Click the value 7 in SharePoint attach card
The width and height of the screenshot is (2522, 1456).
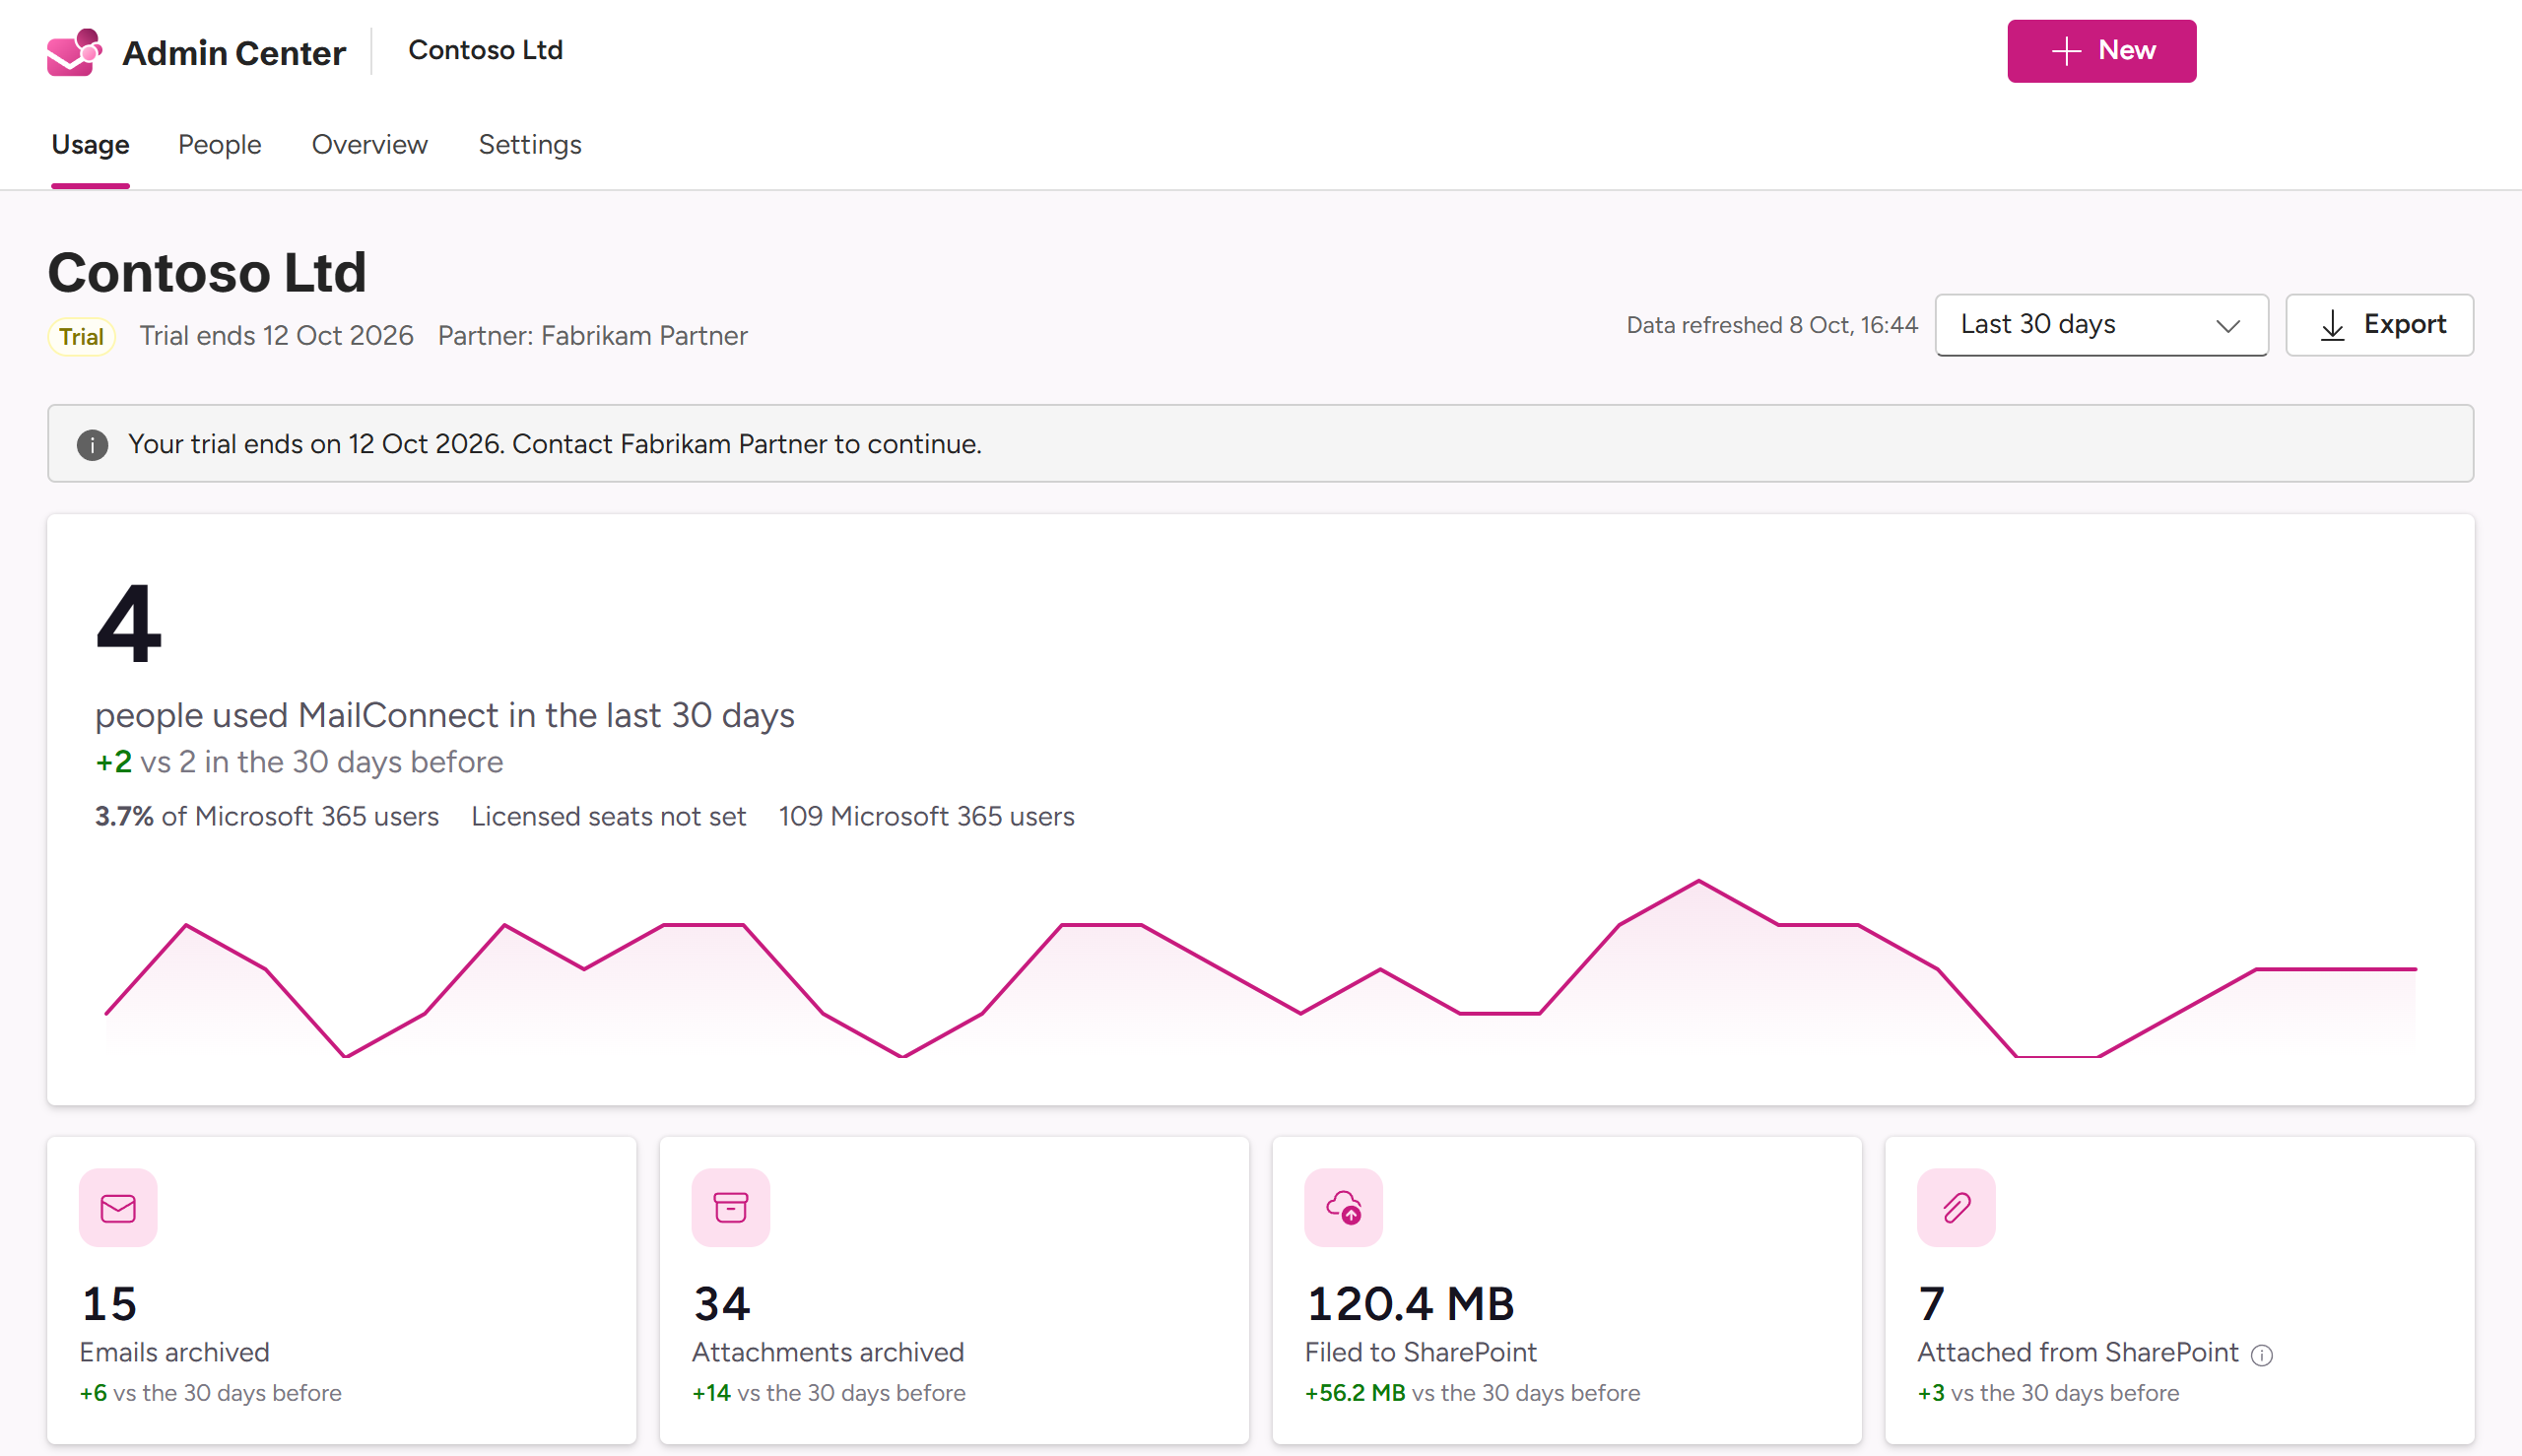point(1932,1304)
